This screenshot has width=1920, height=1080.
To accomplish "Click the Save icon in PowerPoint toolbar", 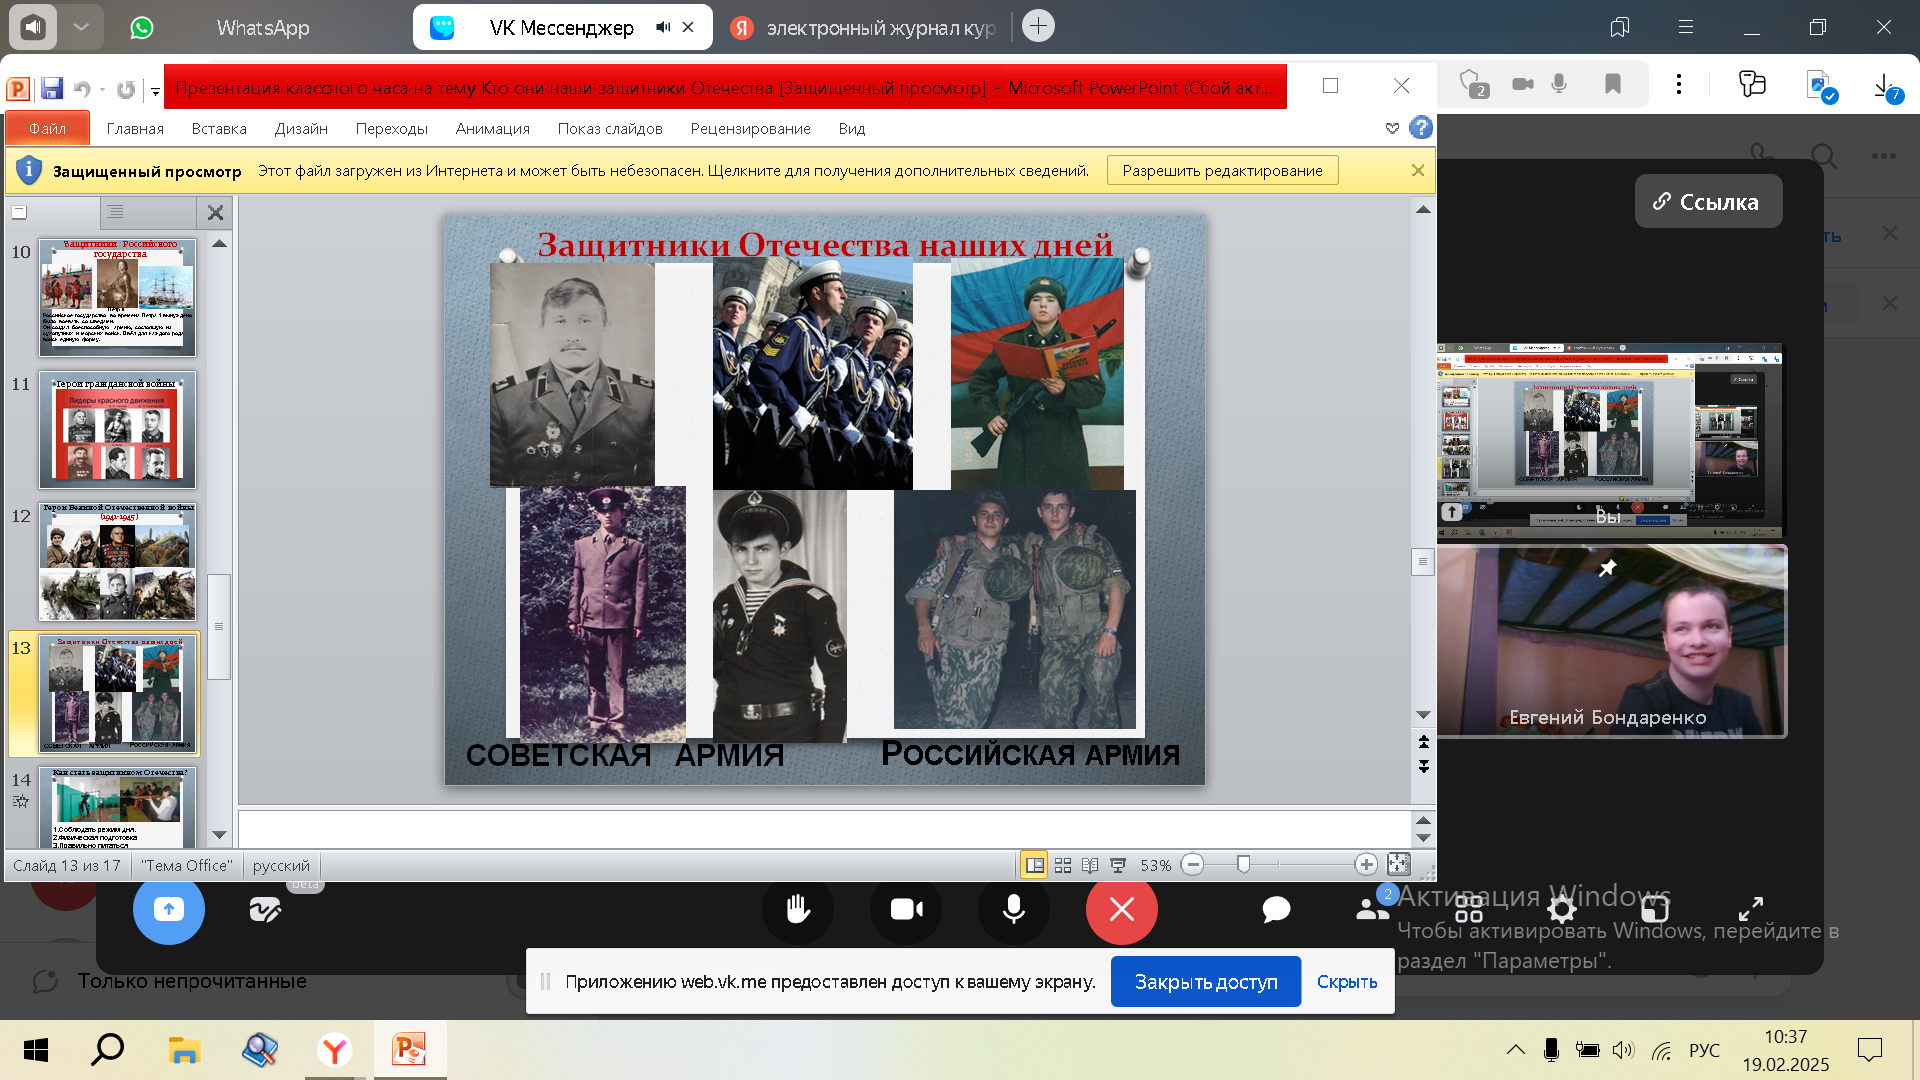I will tap(52, 89).
